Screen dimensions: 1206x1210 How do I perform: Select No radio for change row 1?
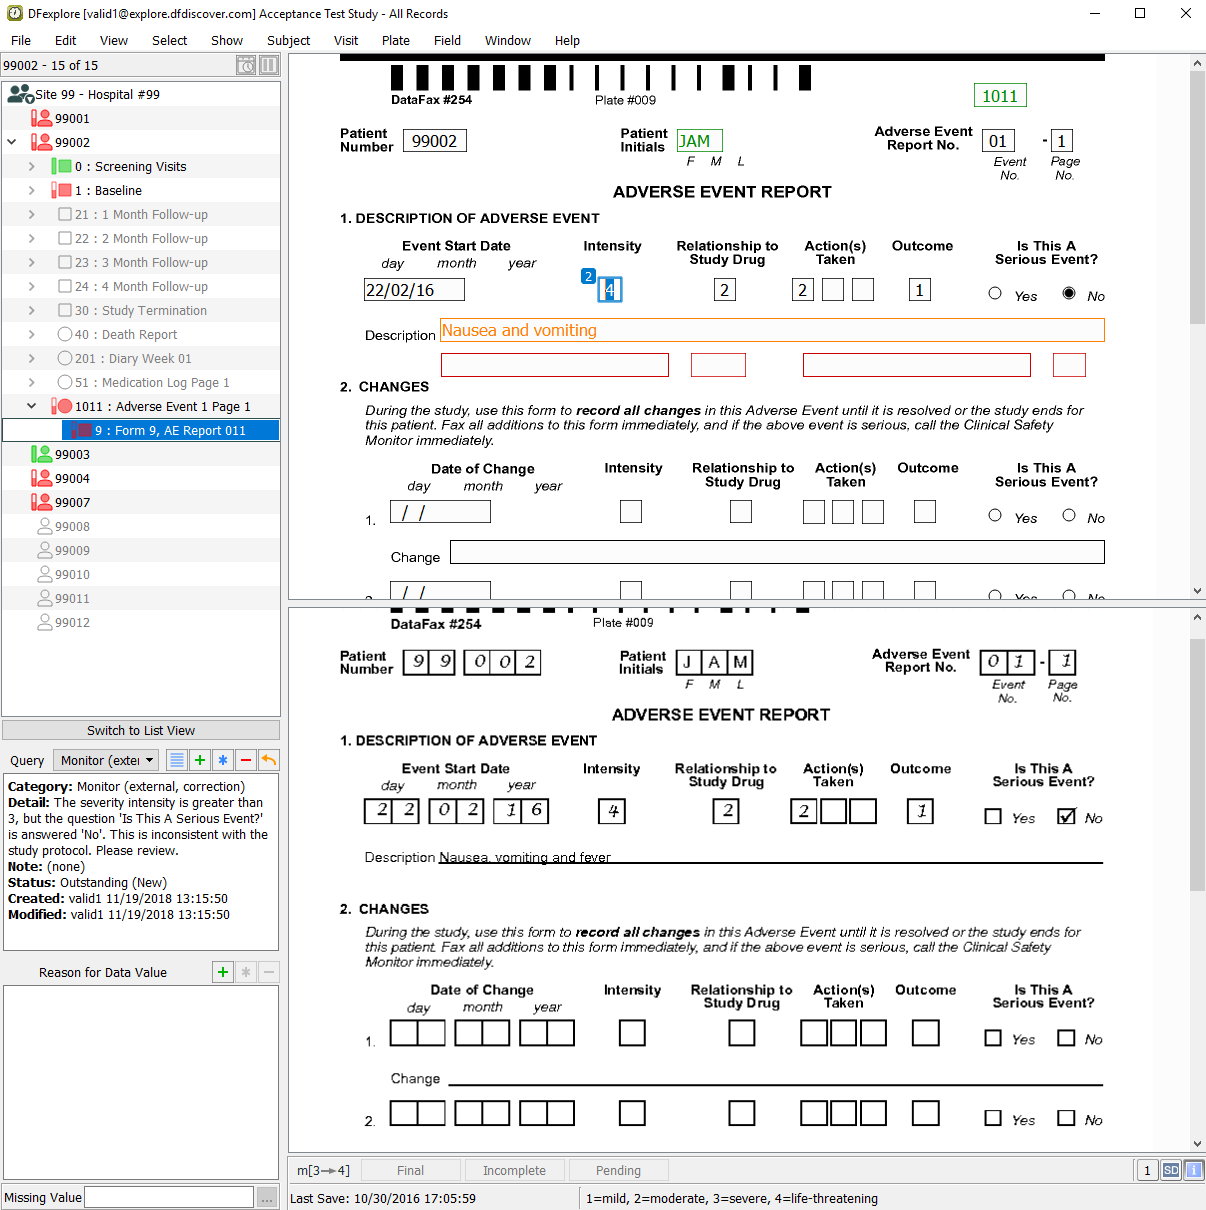click(x=1069, y=515)
